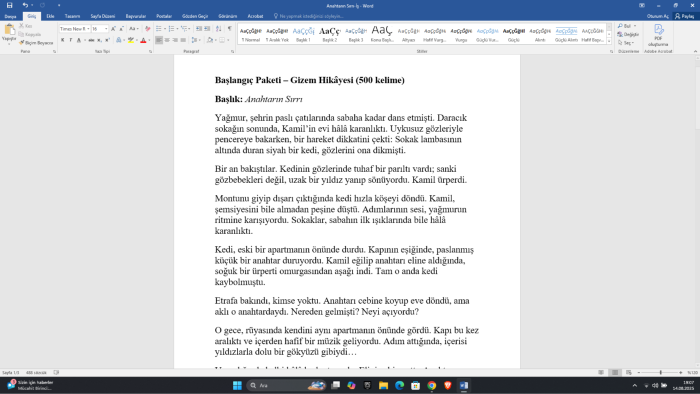Decrease the paragraph indent

(199, 29)
